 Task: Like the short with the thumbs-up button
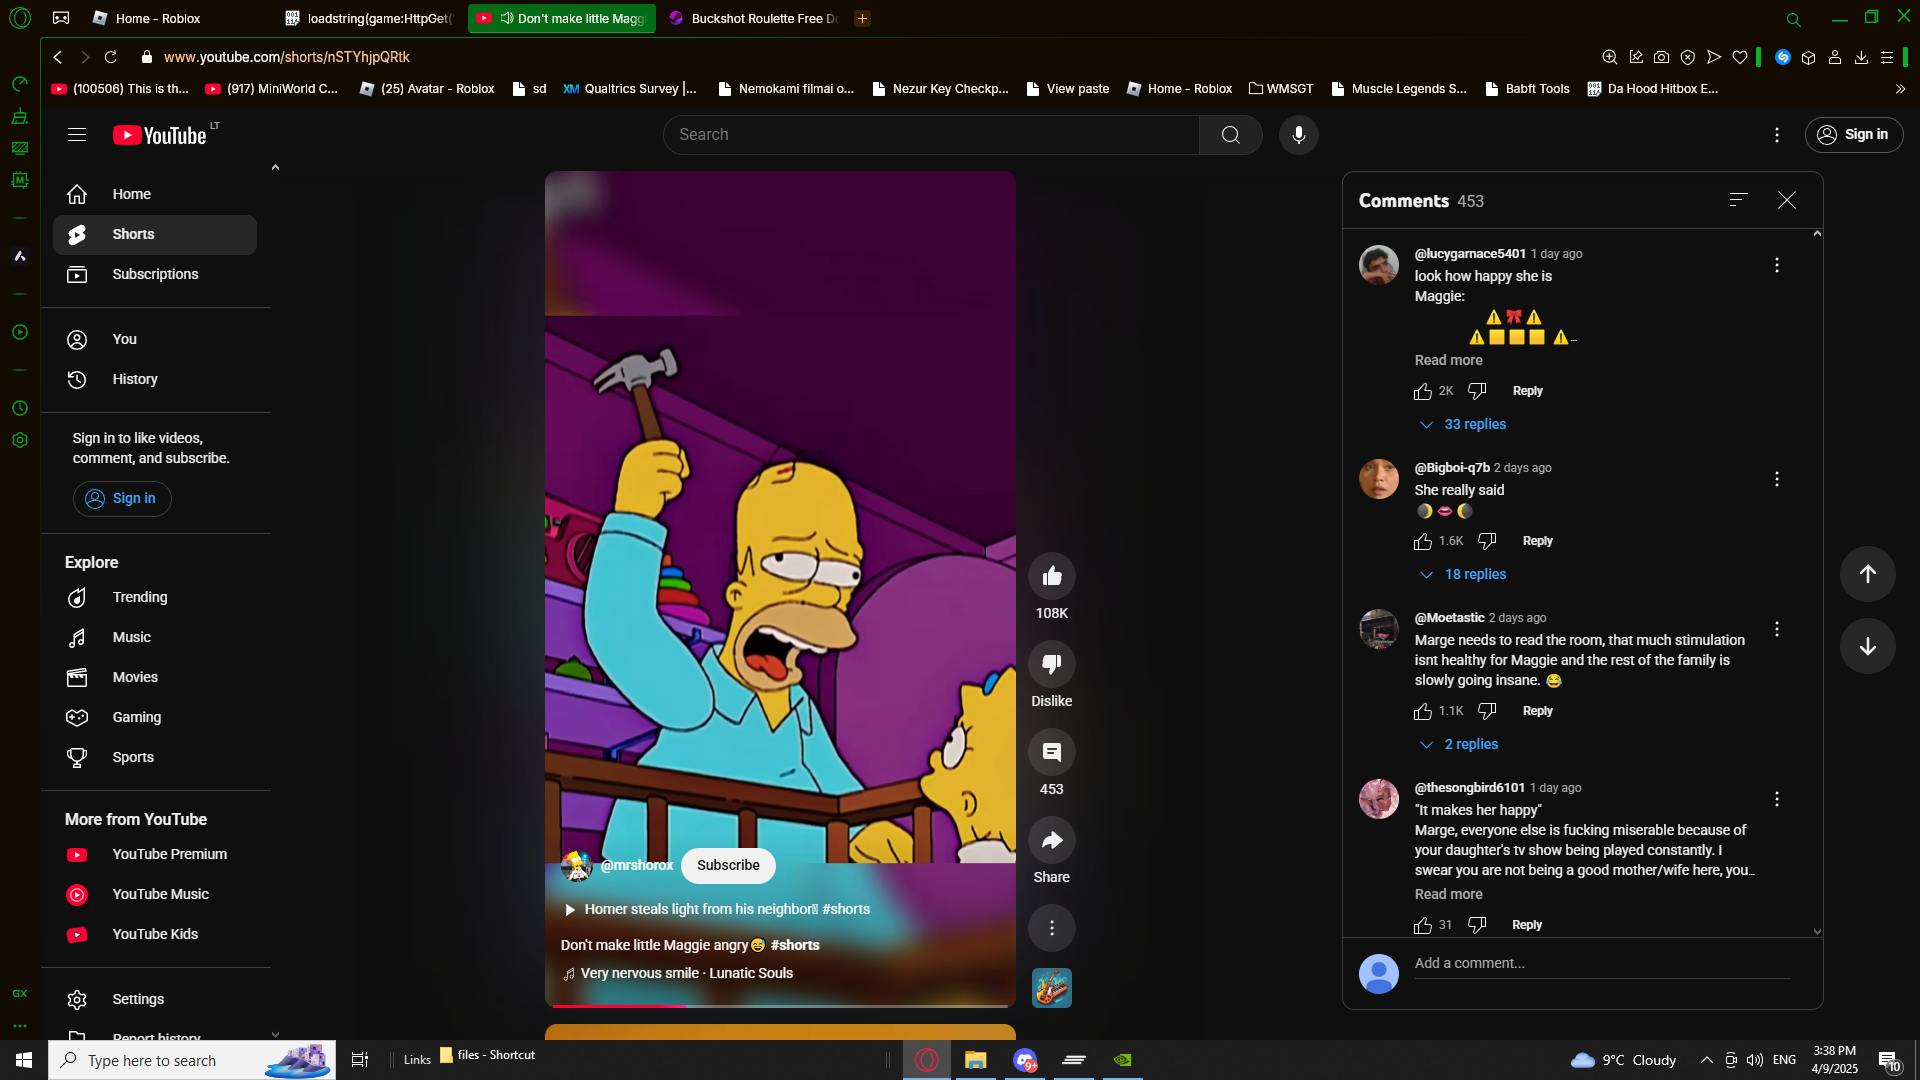[1052, 576]
